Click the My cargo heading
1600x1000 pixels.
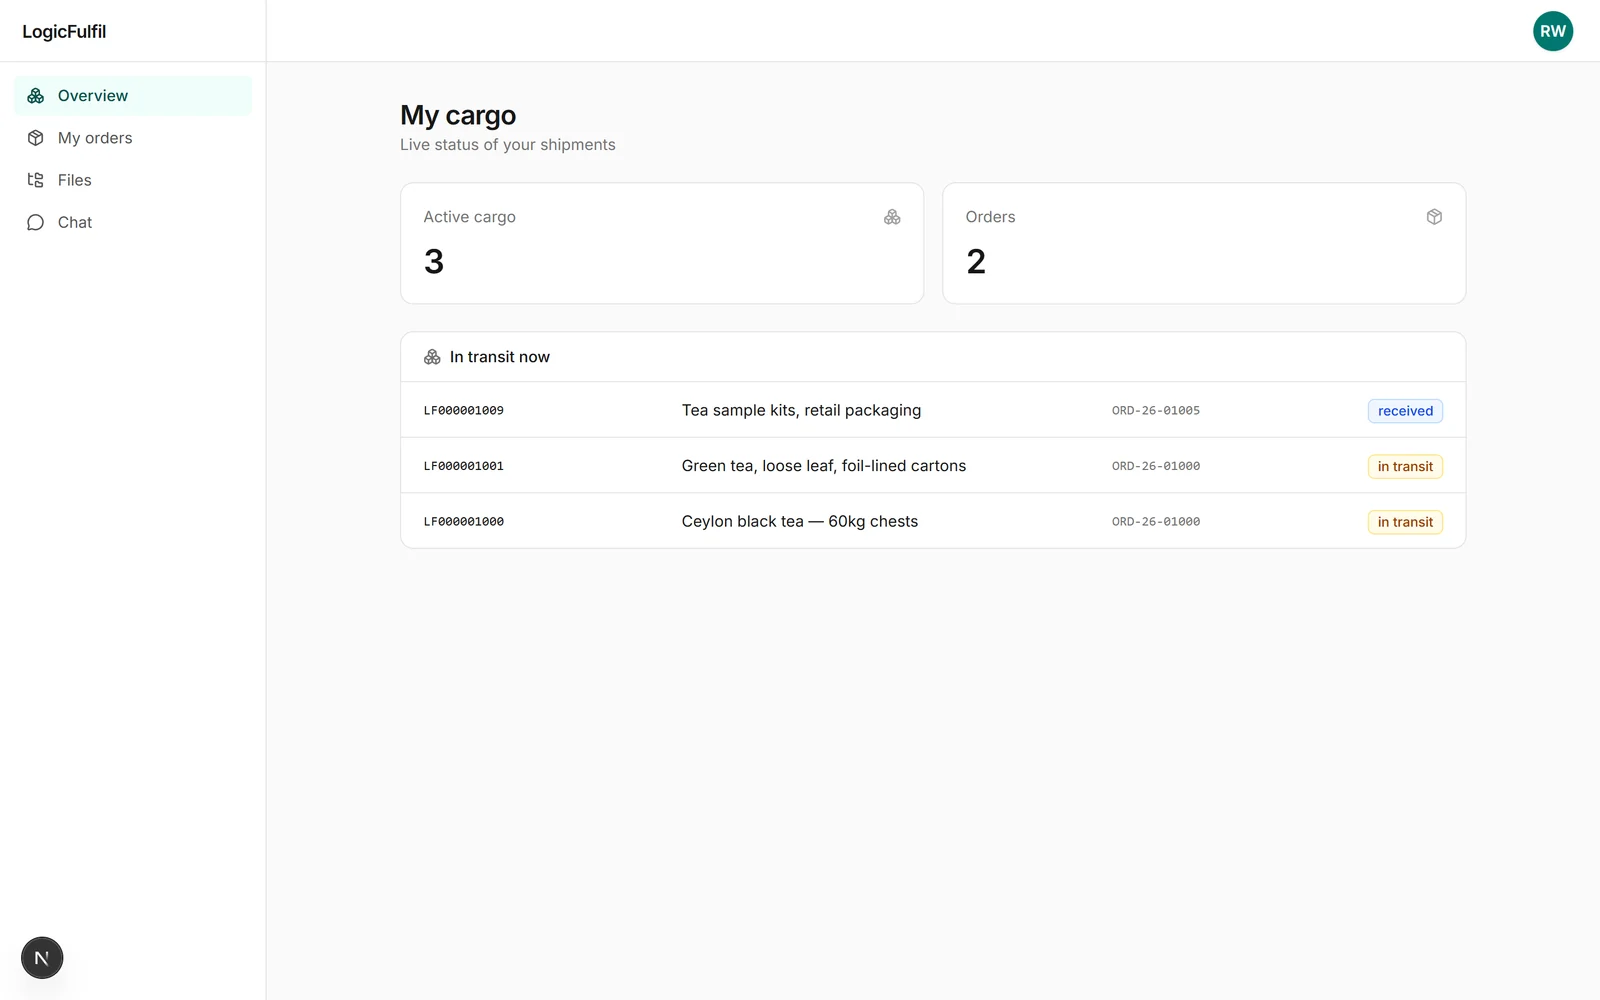(x=458, y=116)
